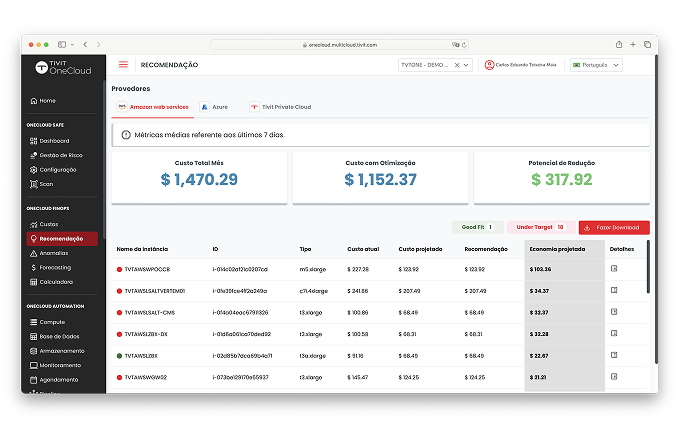Viewport: 680px width, 442px height.
Task: Open Gestão de Risco in sidebar
Action: pos(60,155)
